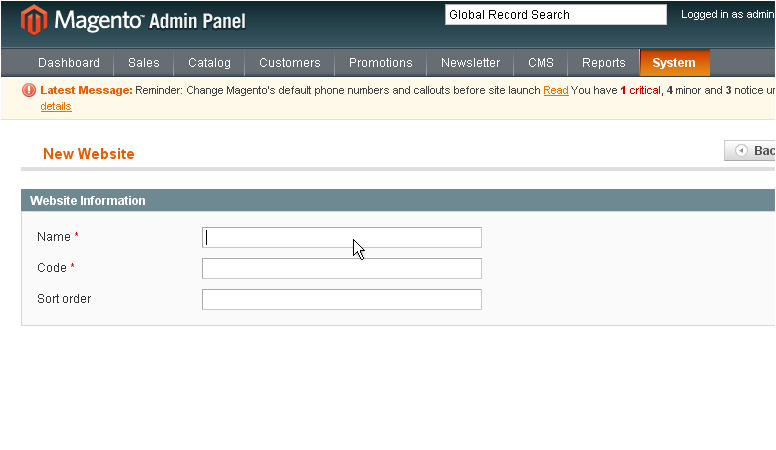This screenshot has width=776, height=450.
Task: Open the Sales menu
Action: [x=144, y=63]
